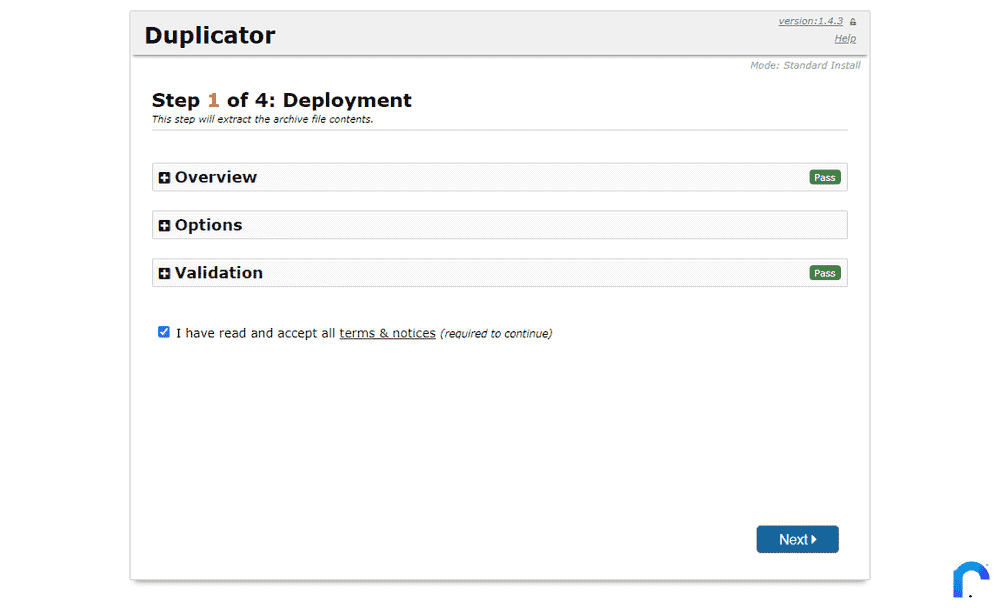
Task: Uncheck the accept terms and notices checkbox
Action: (164, 332)
